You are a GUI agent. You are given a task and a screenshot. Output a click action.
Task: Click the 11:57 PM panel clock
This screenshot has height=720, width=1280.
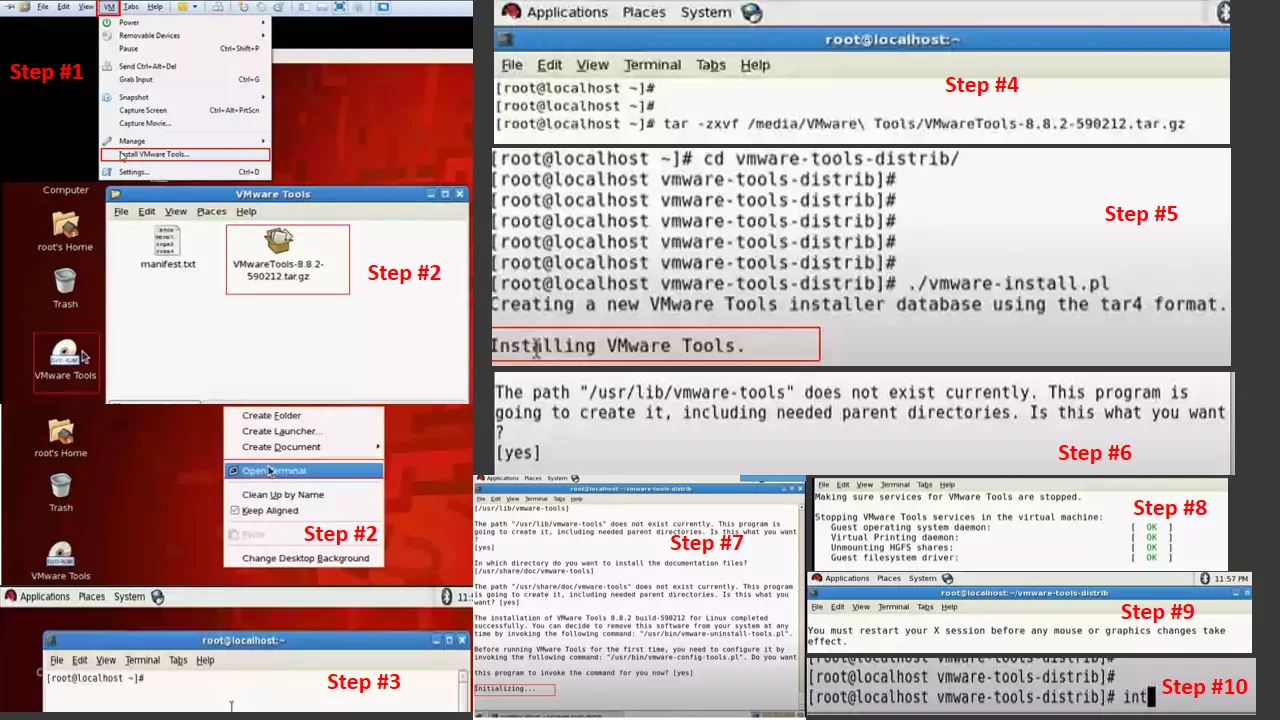click(x=1233, y=579)
